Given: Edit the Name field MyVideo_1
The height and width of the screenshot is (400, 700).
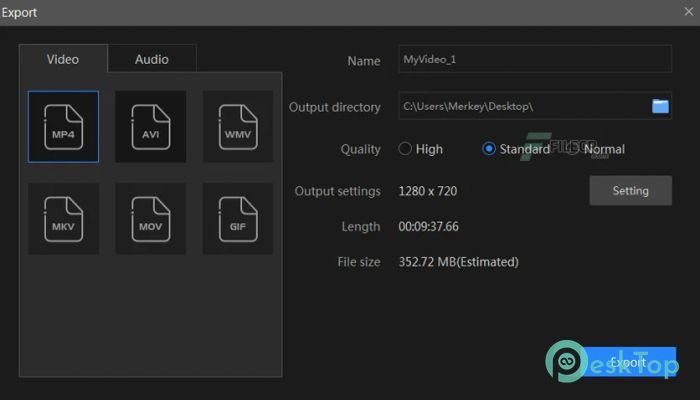Looking at the screenshot, I should [x=535, y=59].
